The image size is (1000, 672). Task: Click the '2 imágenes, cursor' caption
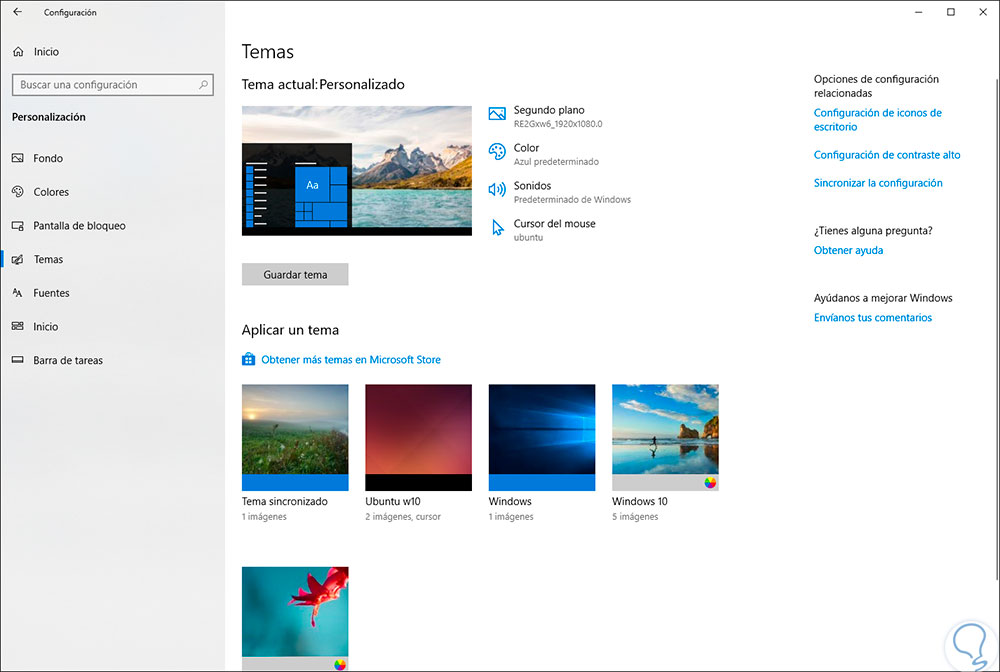point(403,516)
